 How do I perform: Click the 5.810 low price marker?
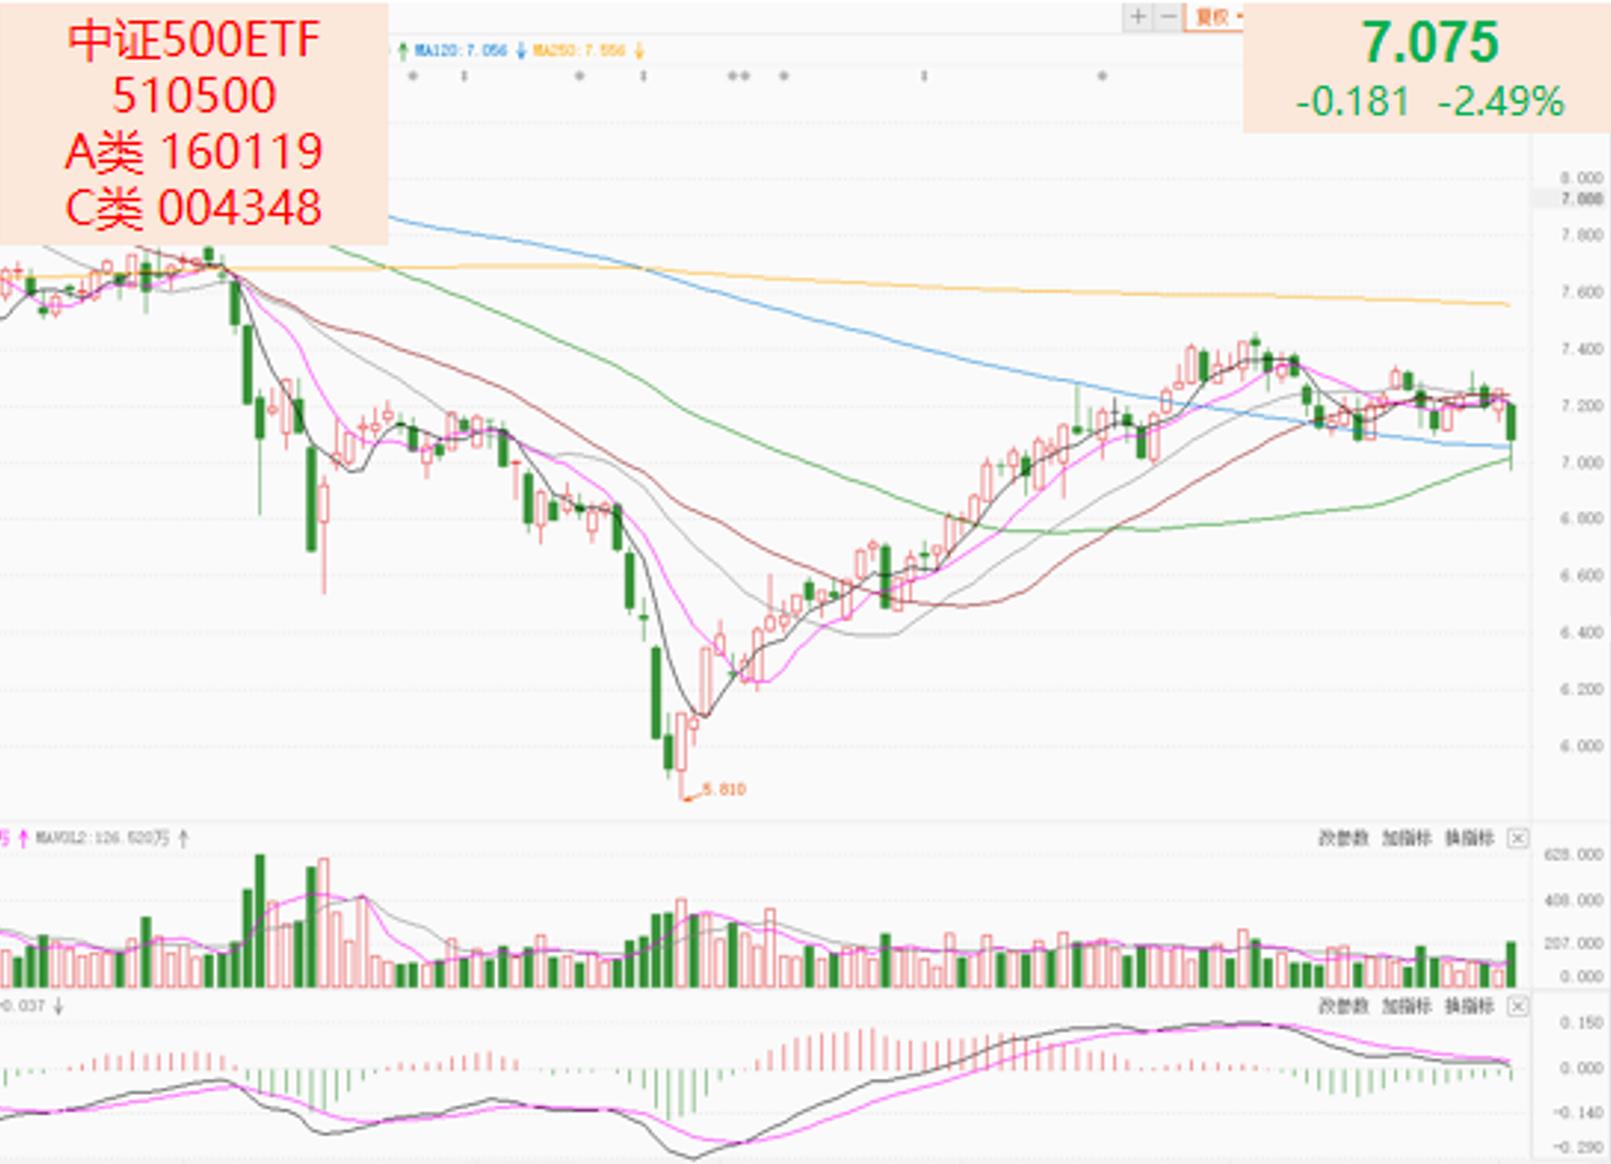(723, 789)
